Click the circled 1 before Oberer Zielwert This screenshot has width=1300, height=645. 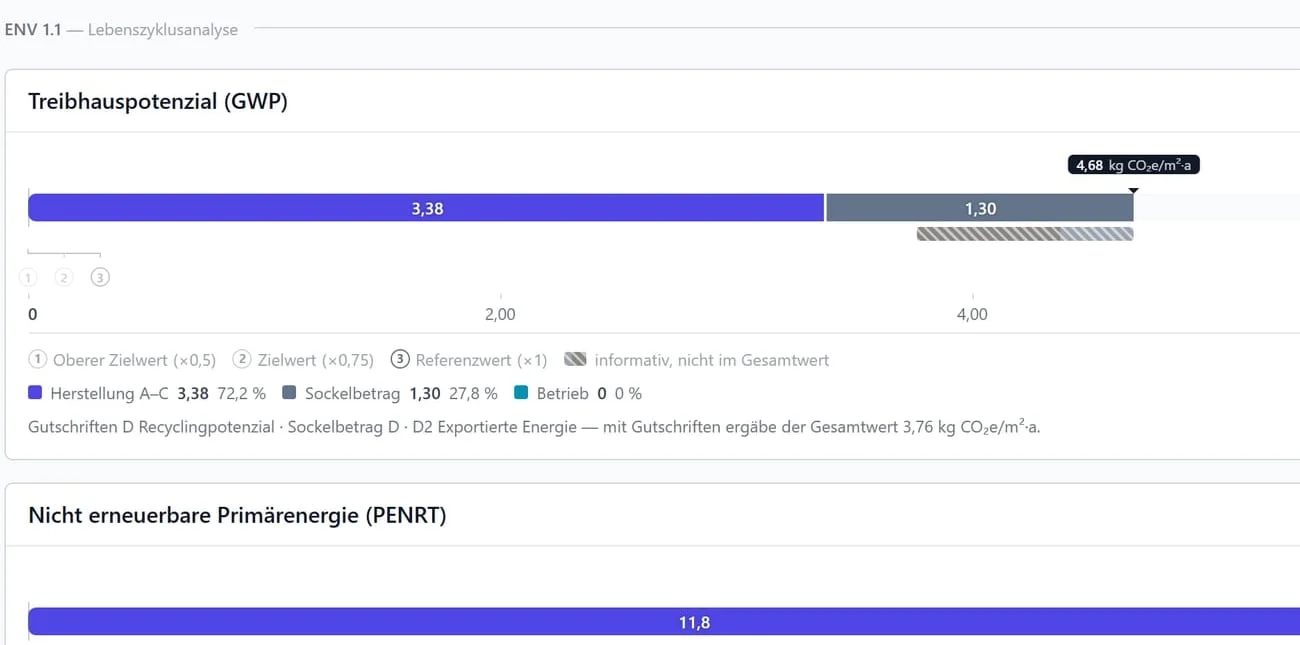tap(37, 360)
